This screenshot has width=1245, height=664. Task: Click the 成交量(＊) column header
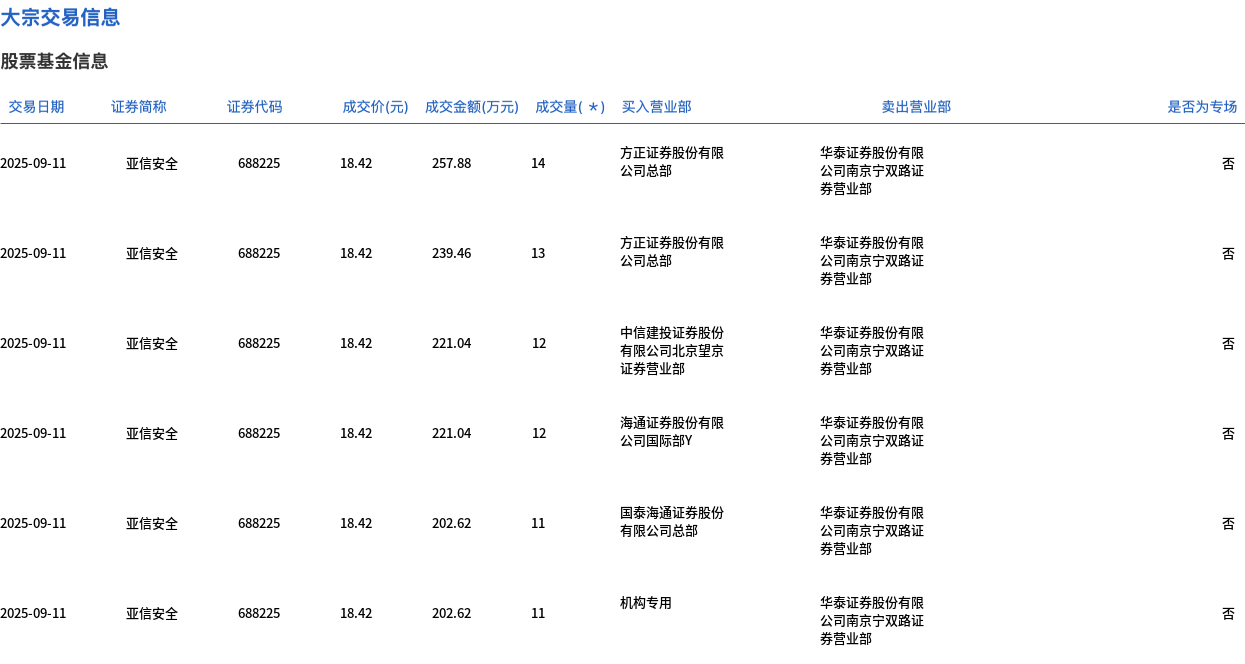pos(570,107)
